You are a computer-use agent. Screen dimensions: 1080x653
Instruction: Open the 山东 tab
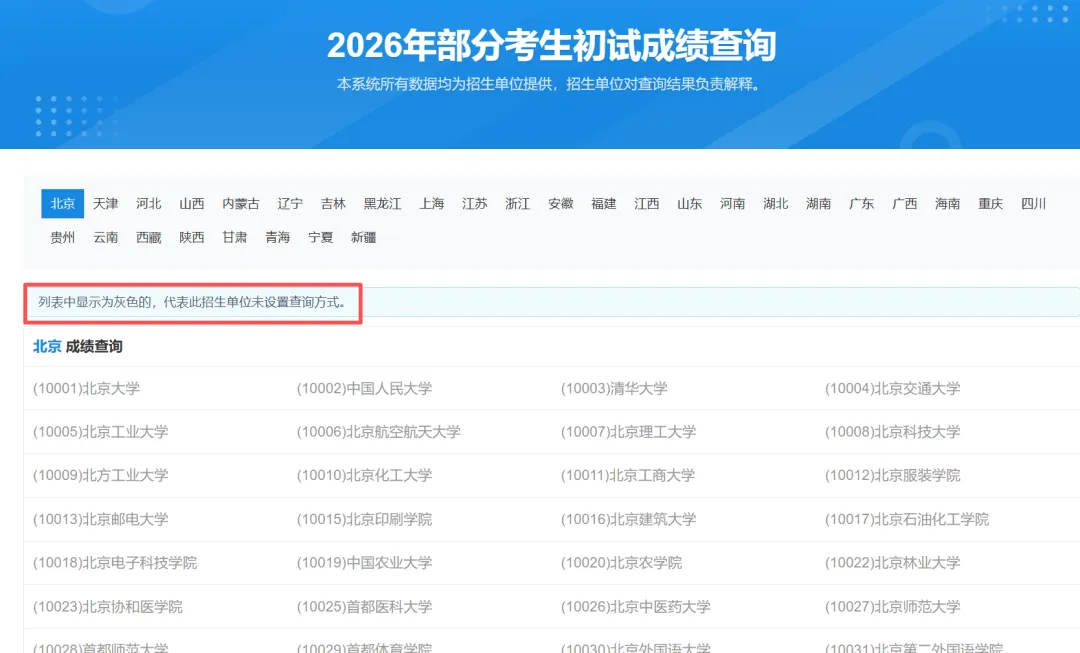click(x=689, y=204)
